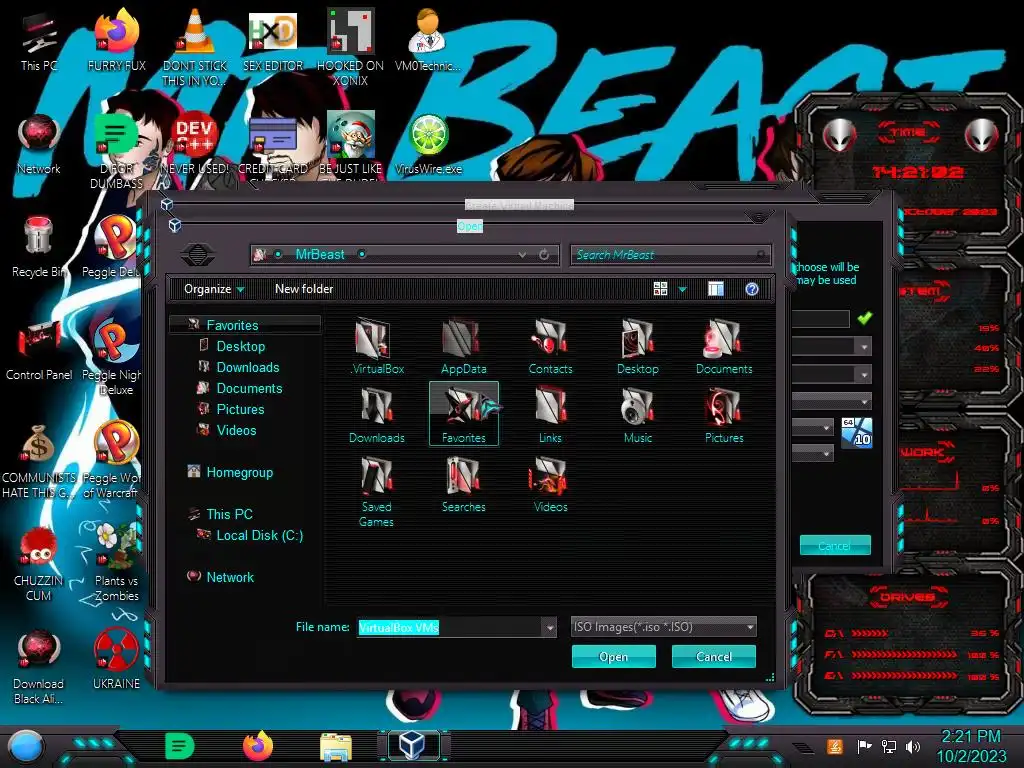1024x768 pixels.
Task: Open the Pictures folder in file list
Action: [724, 415]
